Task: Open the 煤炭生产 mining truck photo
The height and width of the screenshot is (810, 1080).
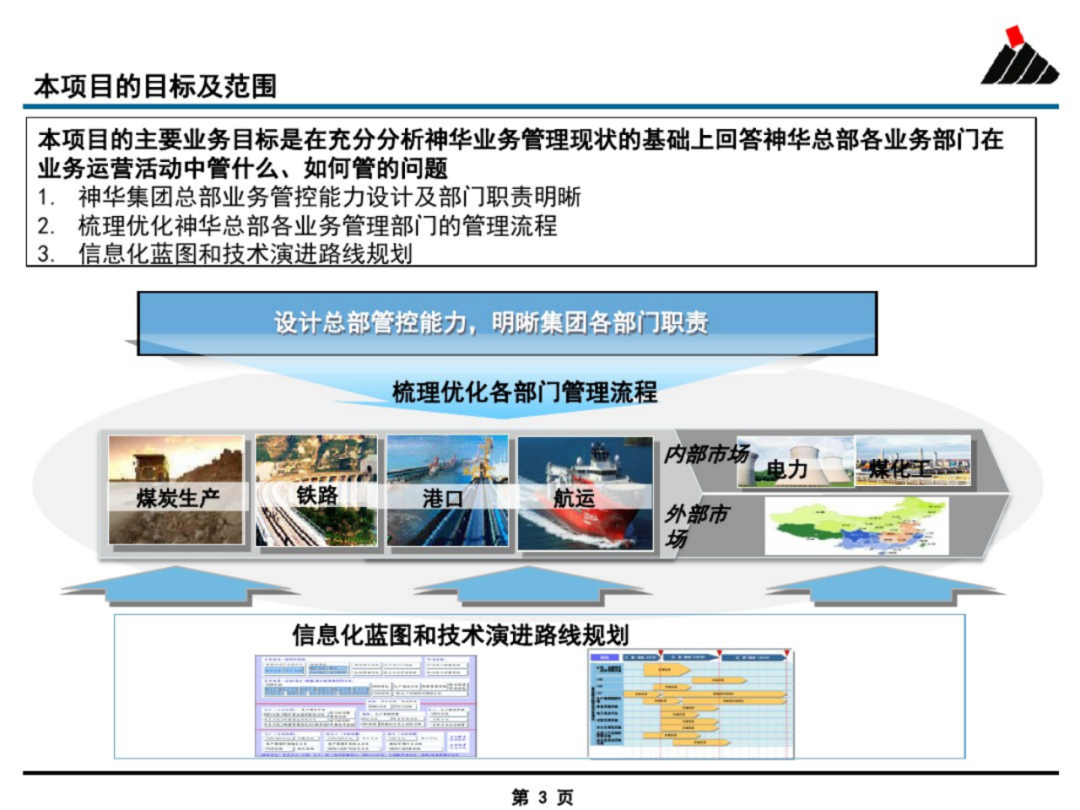Action: [x=176, y=490]
